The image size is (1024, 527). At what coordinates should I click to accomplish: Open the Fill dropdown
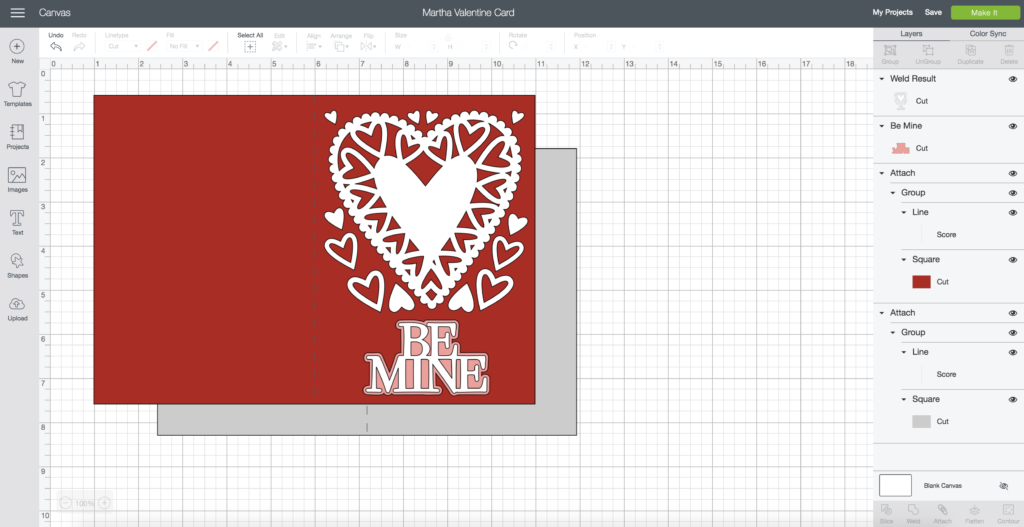click(184, 46)
